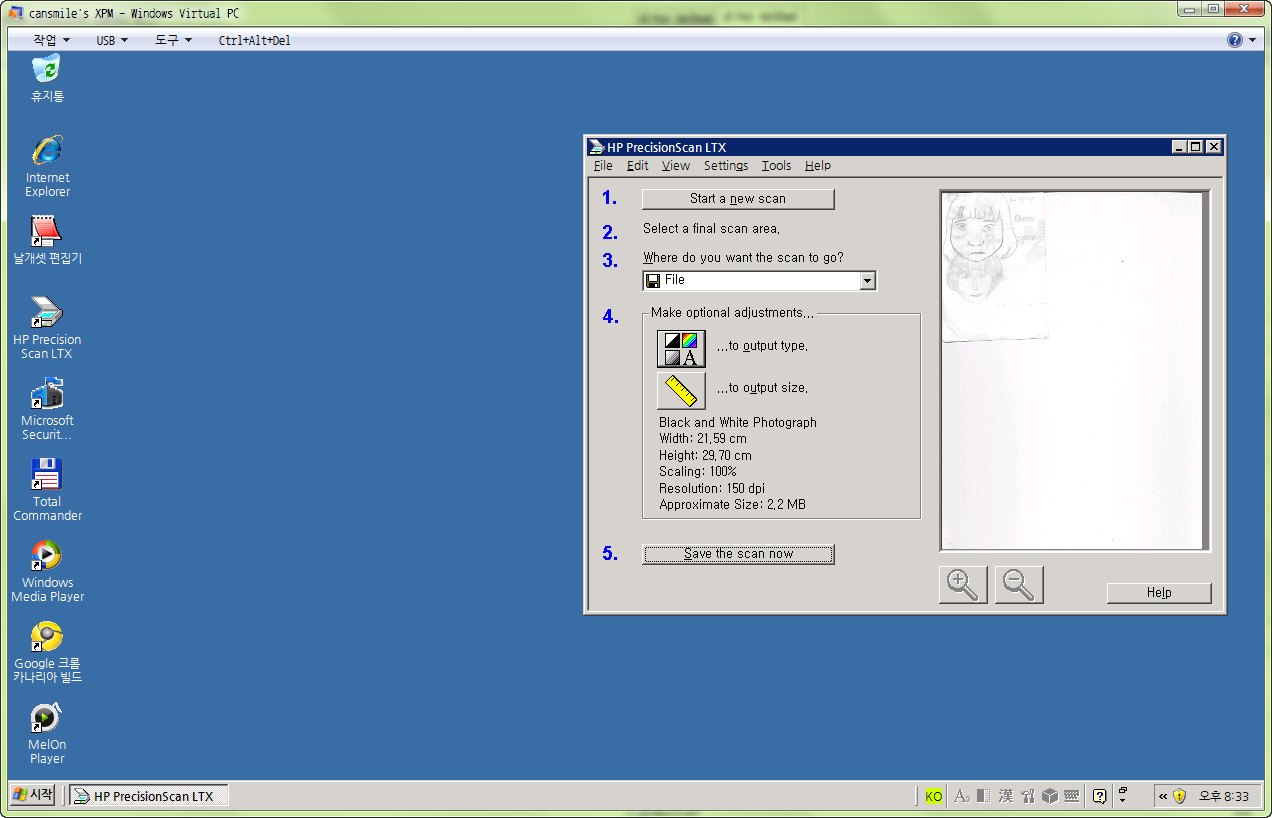1272x818 pixels.
Task: Open the Settings menu
Action: click(x=725, y=166)
